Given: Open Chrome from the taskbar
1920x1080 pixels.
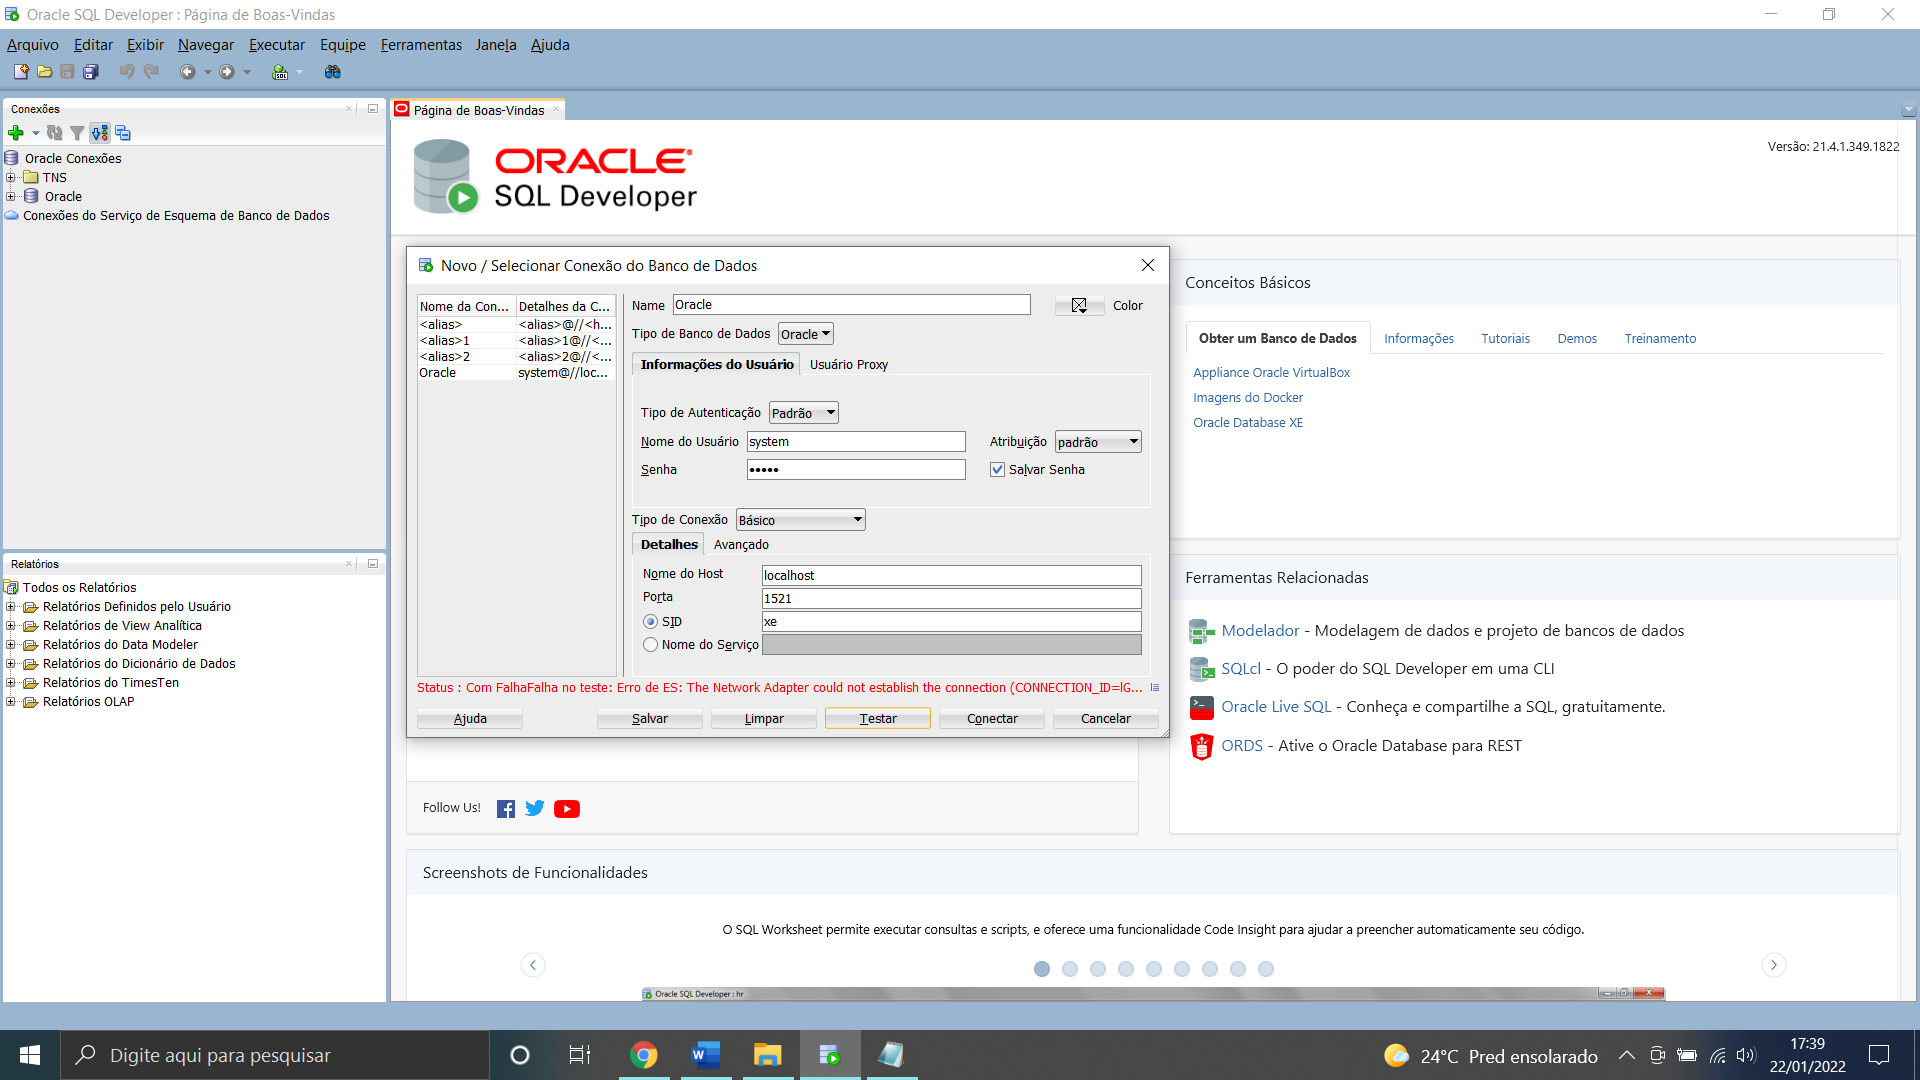Looking at the screenshot, I should [644, 1055].
